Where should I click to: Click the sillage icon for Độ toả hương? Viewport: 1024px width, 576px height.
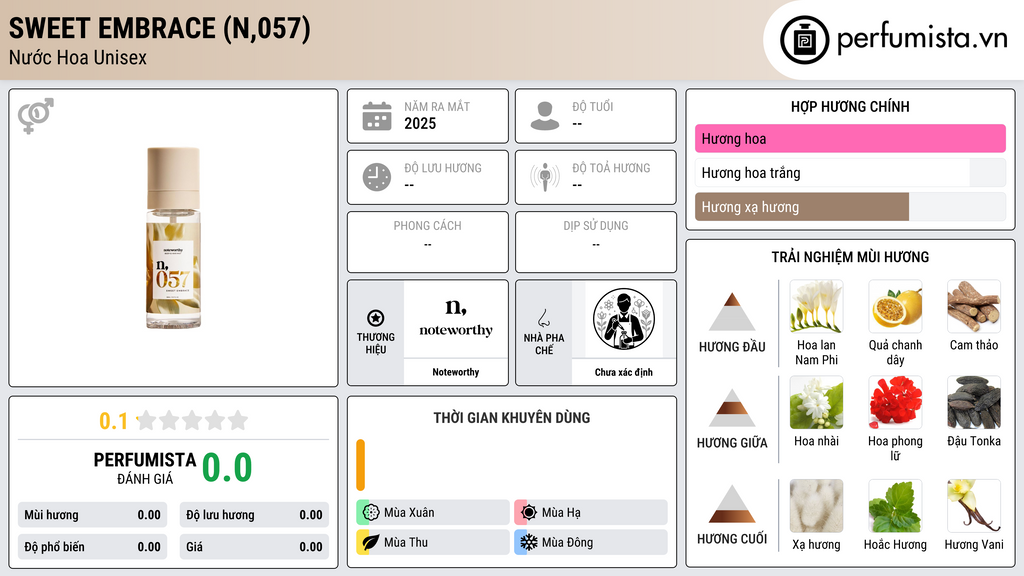(545, 177)
